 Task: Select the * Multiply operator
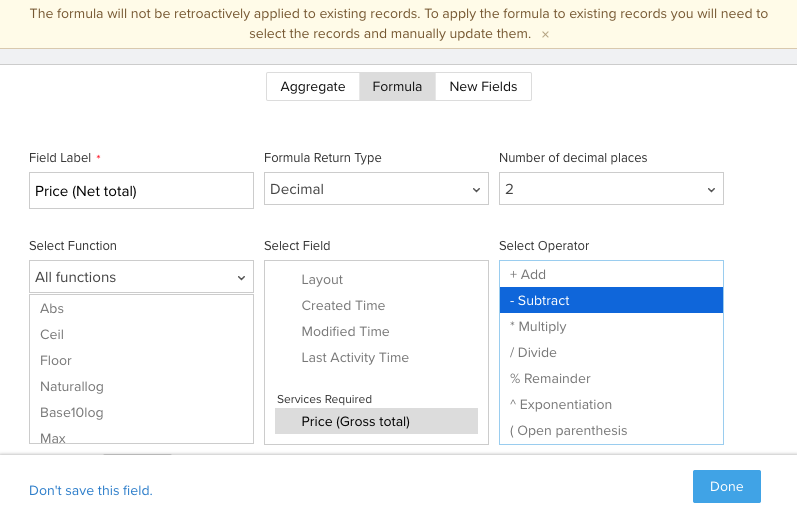[538, 327]
